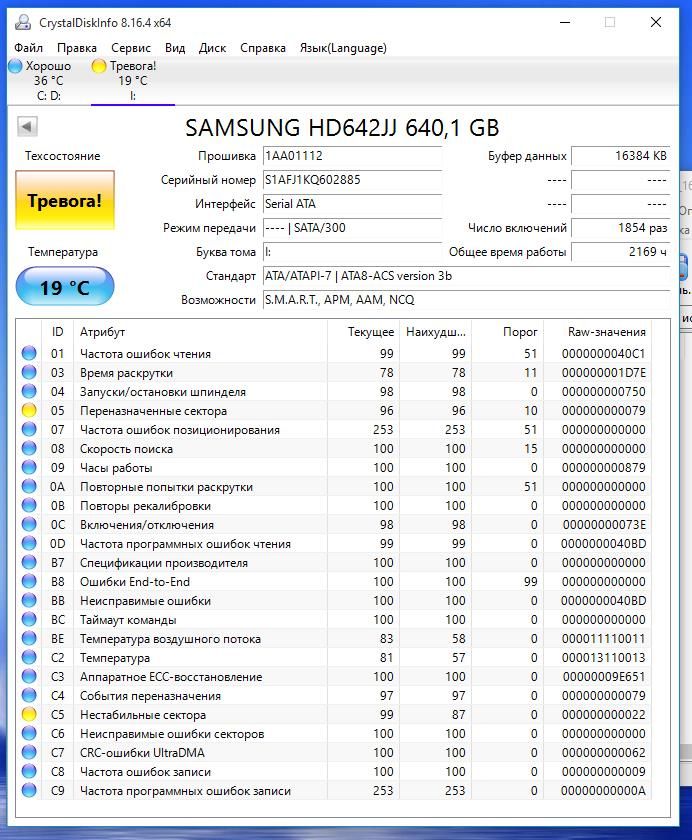Image resolution: width=692 pixels, height=840 pixels.
Task: Click blue status icon for attribute C6
Action: coord(29,733)
